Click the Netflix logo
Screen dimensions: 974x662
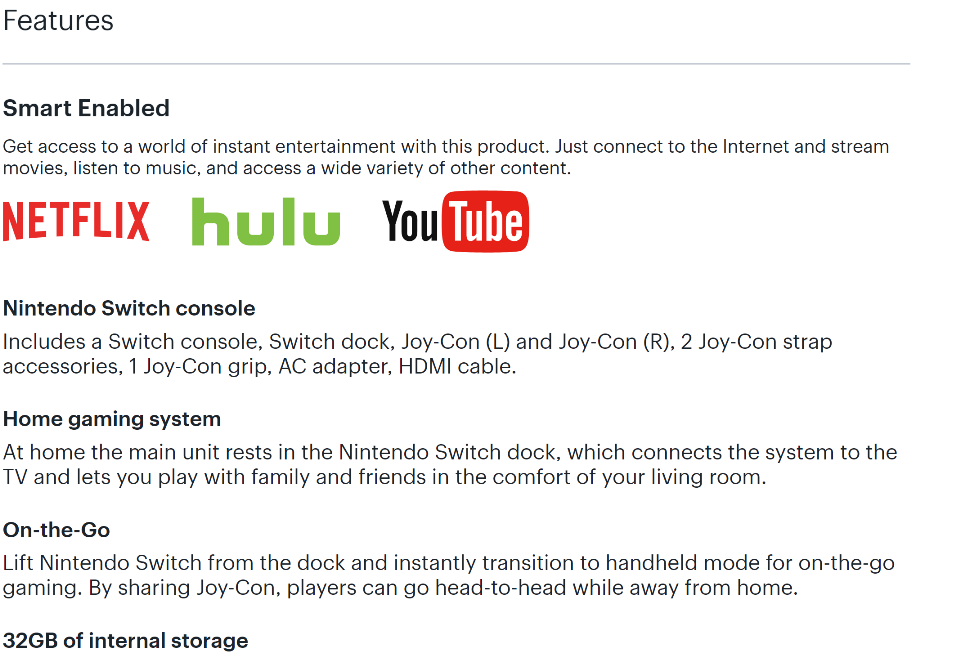click(x=76, y=221)
